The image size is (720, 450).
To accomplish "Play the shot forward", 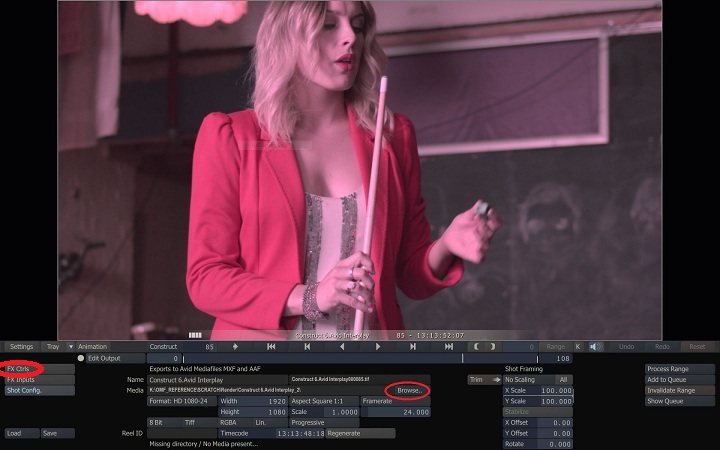I will tap(377, 347).
